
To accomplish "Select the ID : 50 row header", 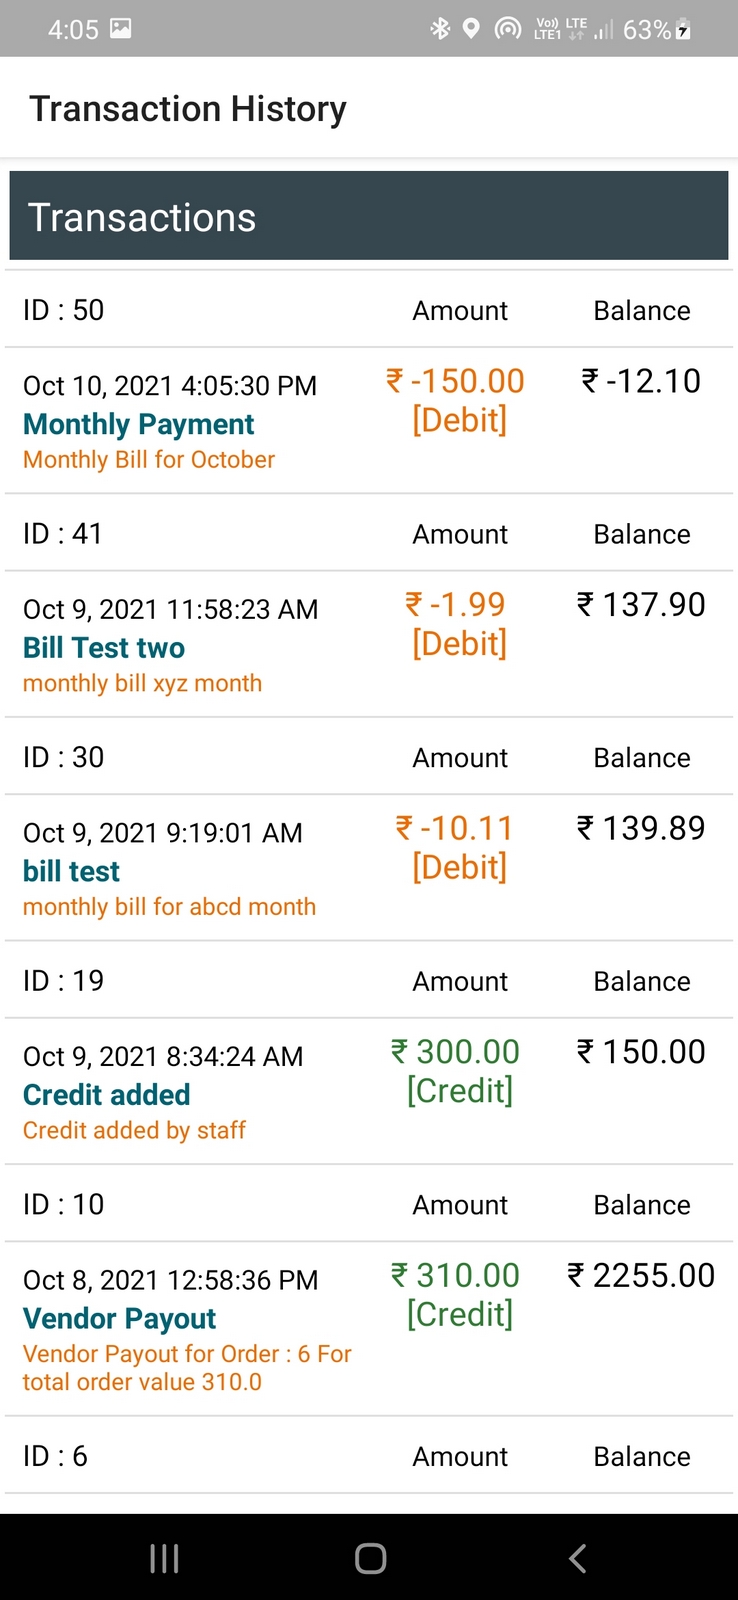I will tap(63, 310).
